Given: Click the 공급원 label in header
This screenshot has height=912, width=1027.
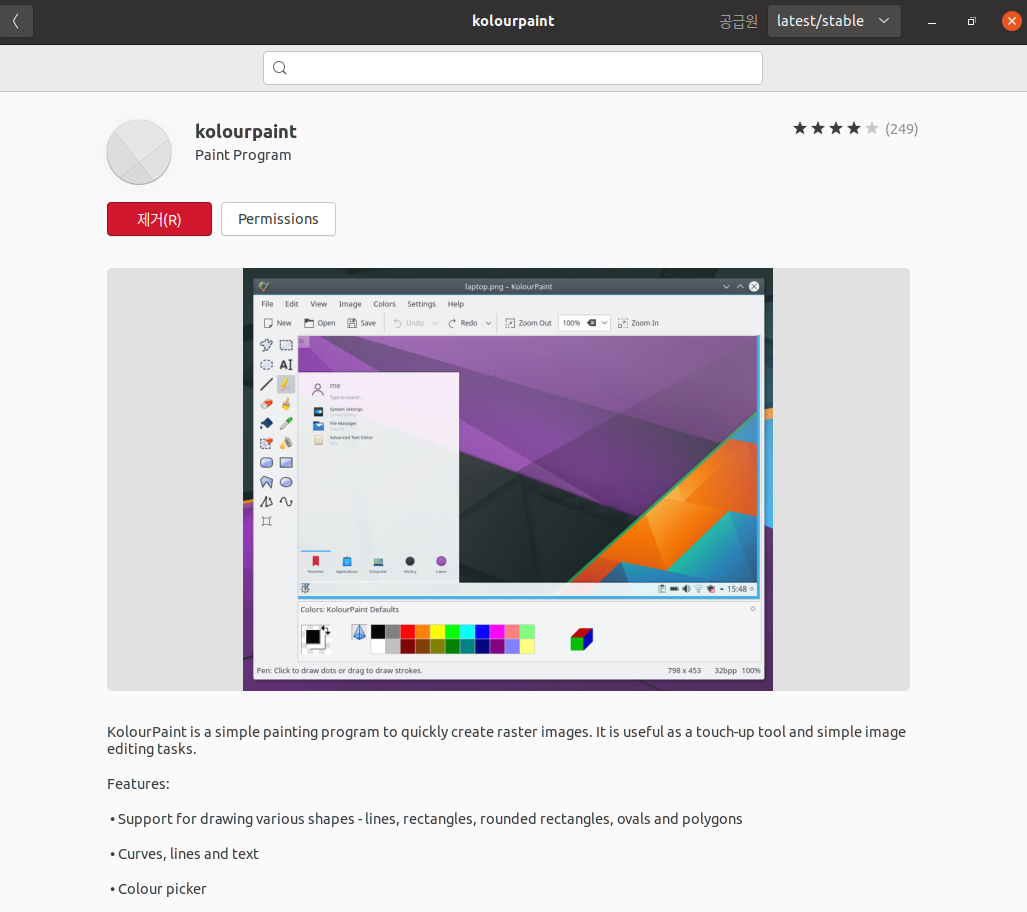Looking at the screenshot, I should click(x=738, y=21).
